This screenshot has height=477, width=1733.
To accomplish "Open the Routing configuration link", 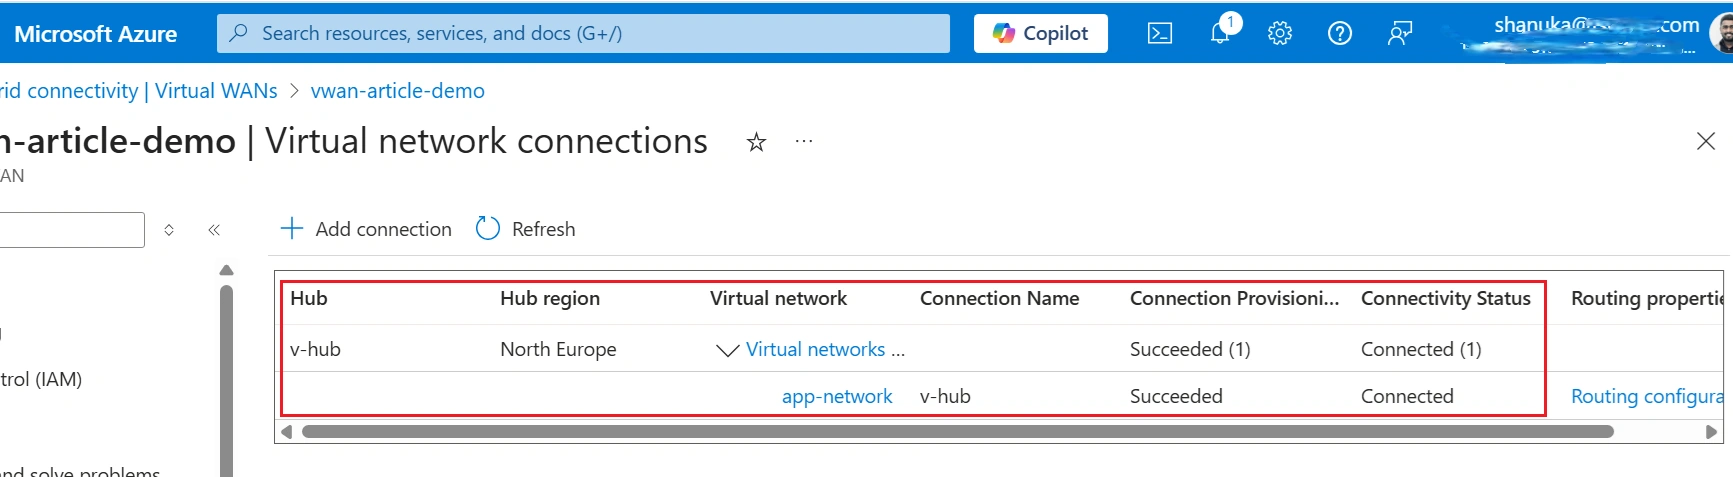I will click(x=1647, y=396).
